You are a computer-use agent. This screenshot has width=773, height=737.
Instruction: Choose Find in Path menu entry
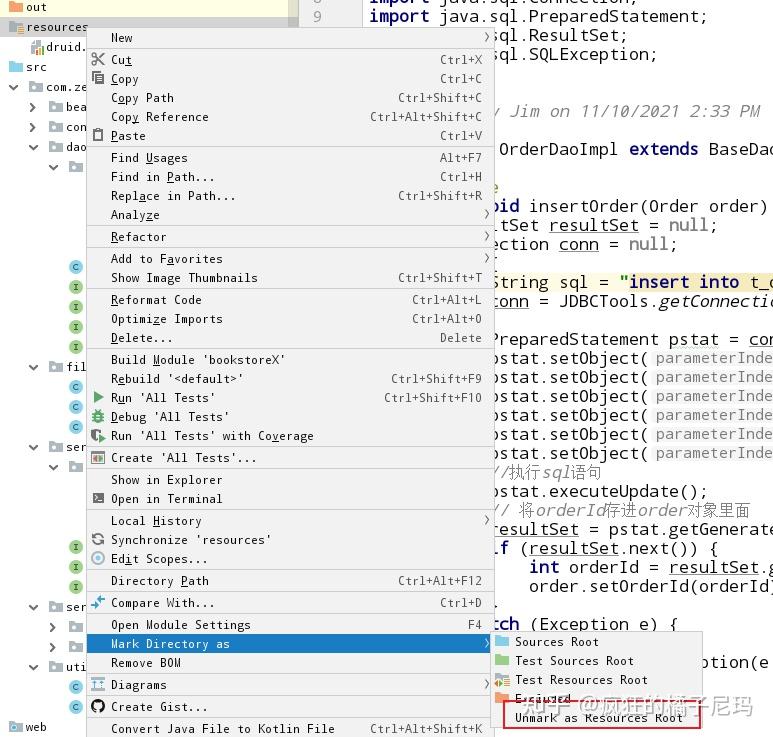(x=290, y=176)
